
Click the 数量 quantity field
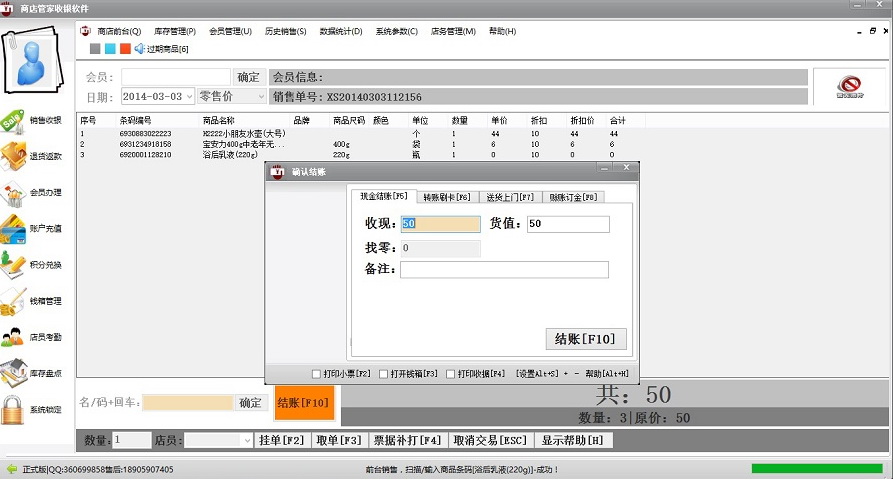coord(132,441)
